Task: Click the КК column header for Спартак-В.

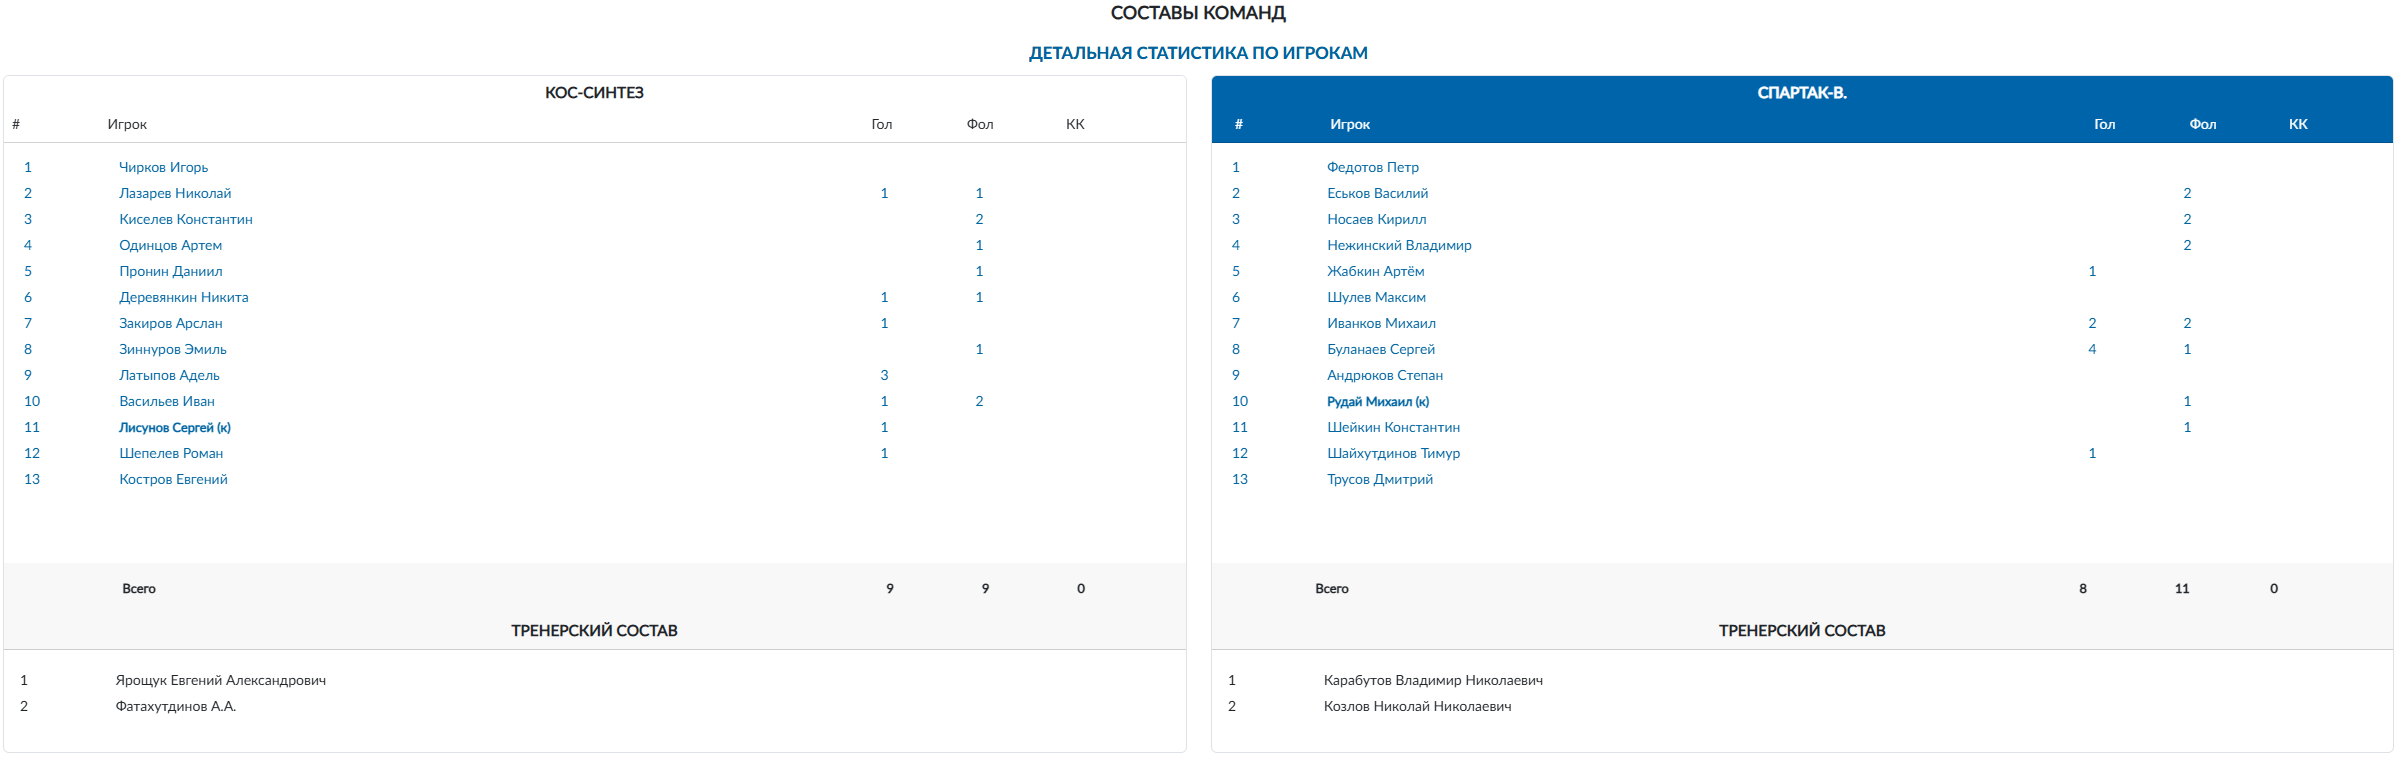Action: 2298,124
